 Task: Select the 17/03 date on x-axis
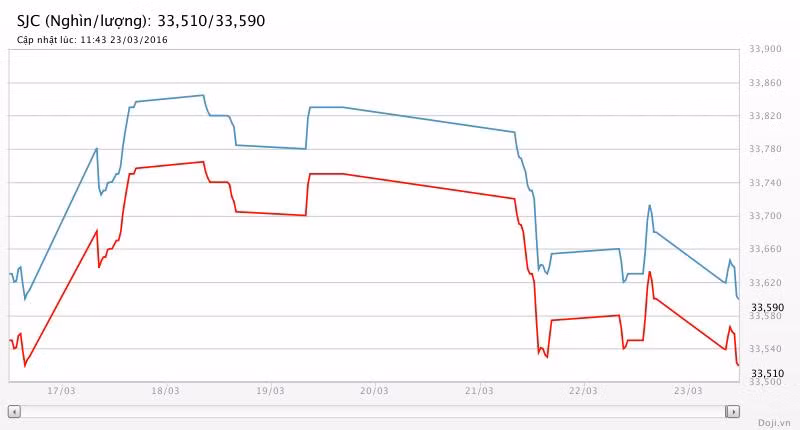tap(61, 391)
